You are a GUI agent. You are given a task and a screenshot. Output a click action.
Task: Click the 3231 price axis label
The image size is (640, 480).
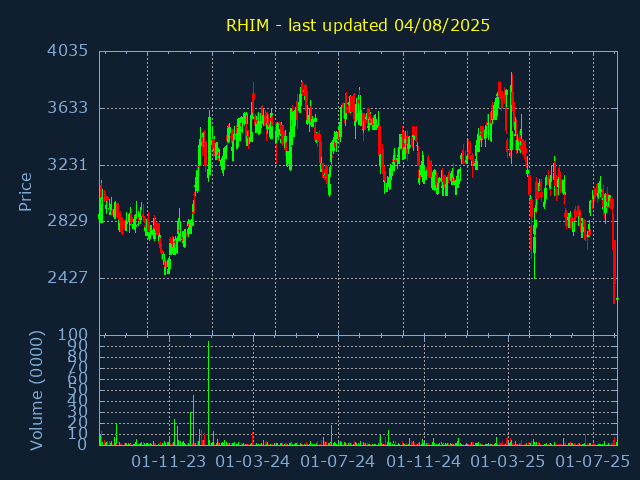(x=67, y=165)
